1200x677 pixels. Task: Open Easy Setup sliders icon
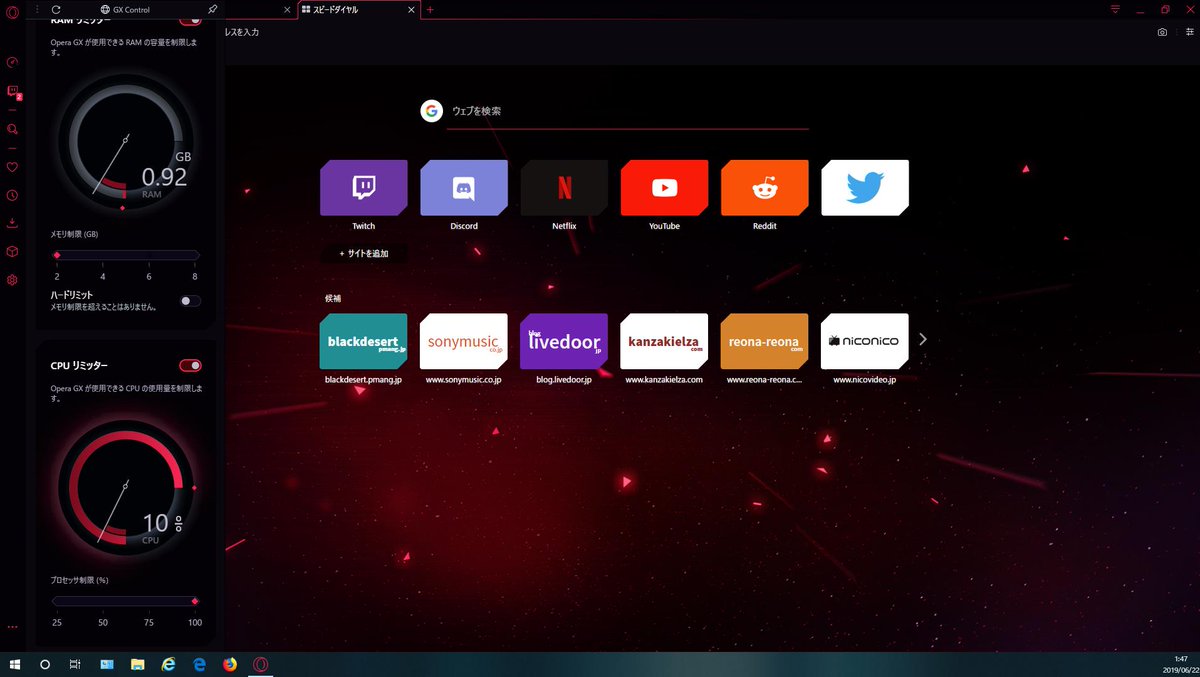pyautogui.click(x=1189, y=32)
